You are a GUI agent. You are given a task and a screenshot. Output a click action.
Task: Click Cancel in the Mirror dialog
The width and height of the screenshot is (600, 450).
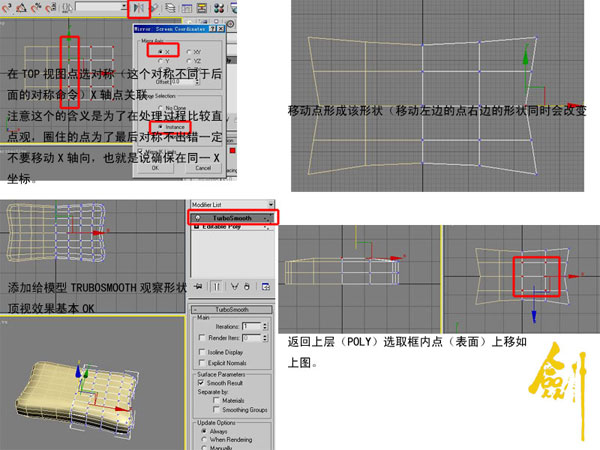[x=203, y=168]
